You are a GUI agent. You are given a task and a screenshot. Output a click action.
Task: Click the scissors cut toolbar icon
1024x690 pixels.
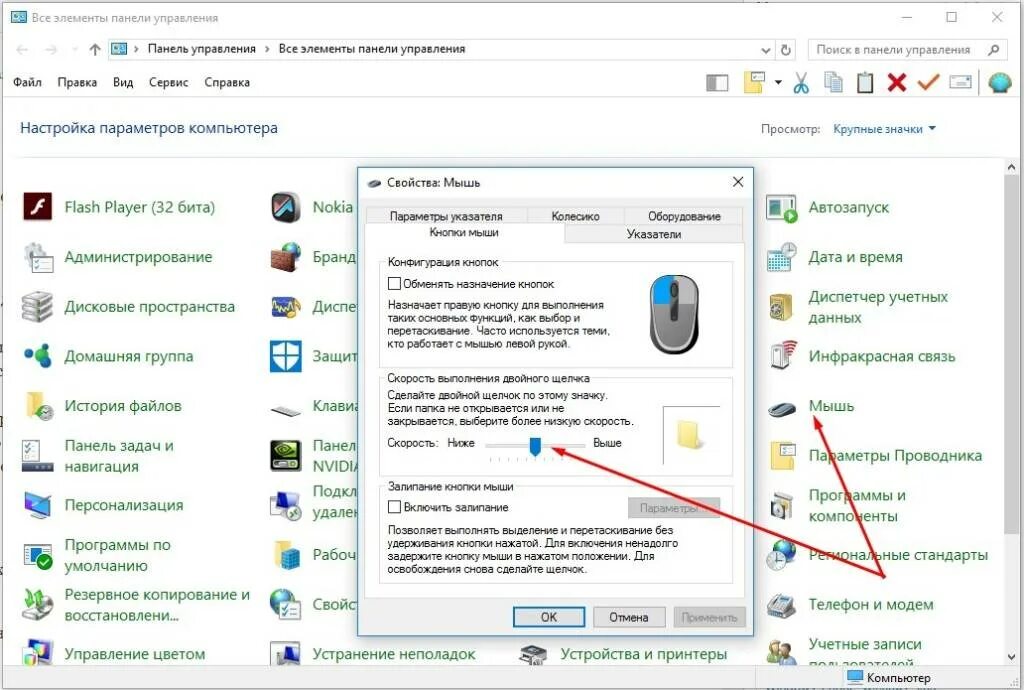(801, 83)
